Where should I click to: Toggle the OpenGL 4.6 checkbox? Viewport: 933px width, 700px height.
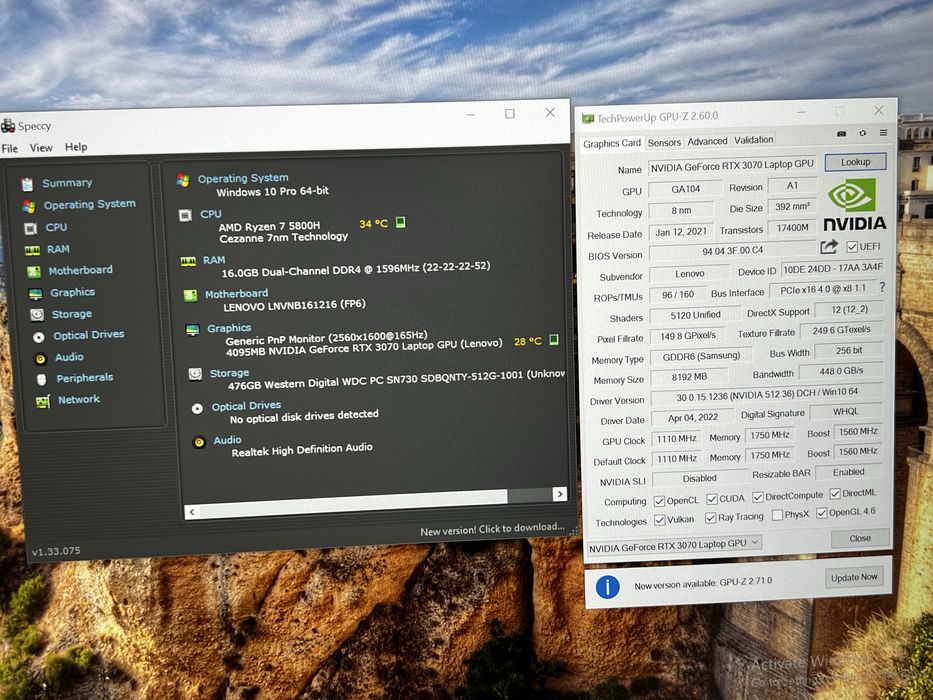click(822, 513)
